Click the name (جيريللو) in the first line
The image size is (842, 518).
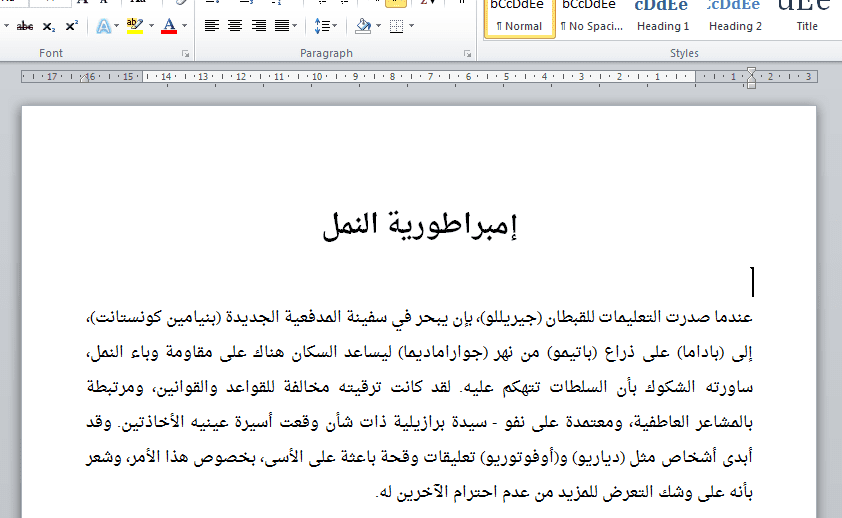512,319
